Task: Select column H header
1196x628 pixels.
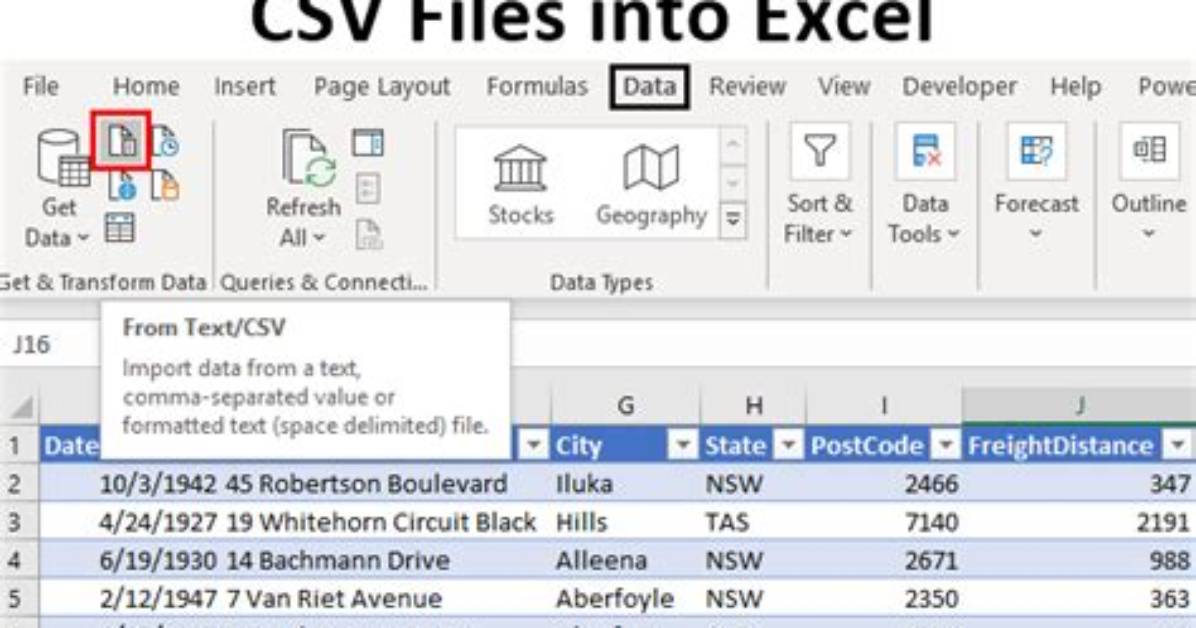Action: 753,405
